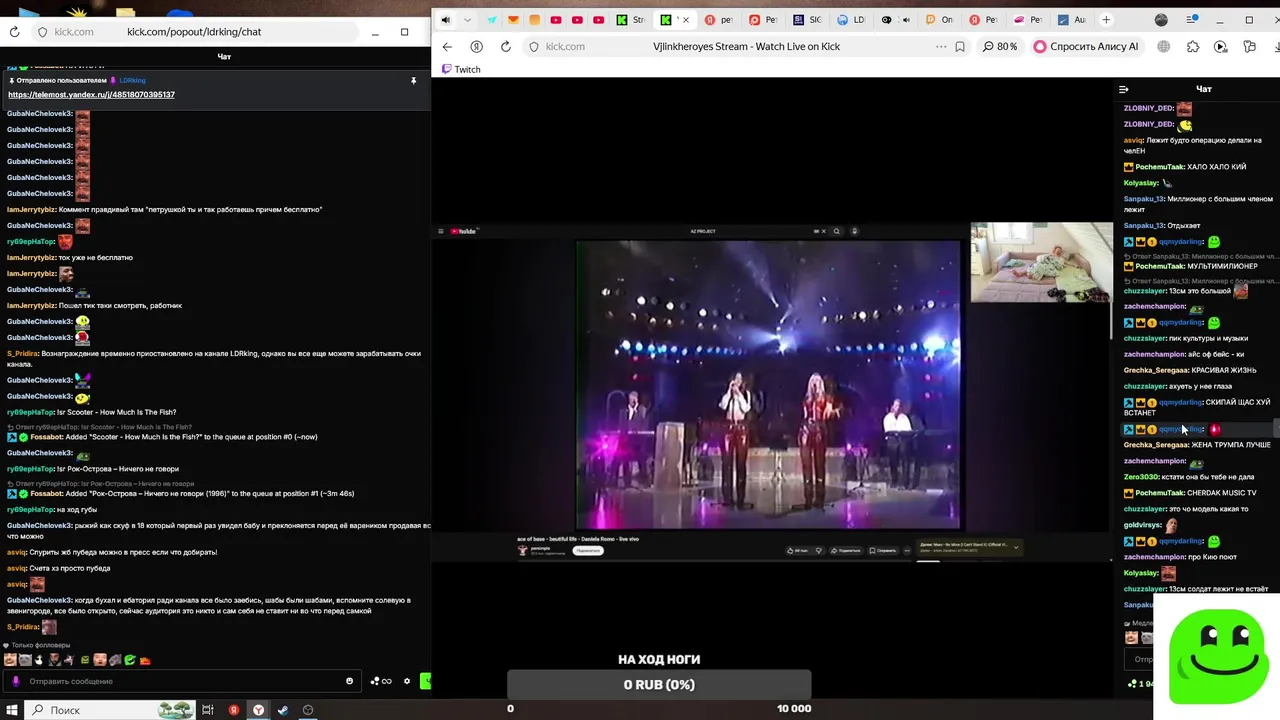Open the page options three-dots in address bar
The height and width of the screenshot is (720, 1280).
[941, 47]
